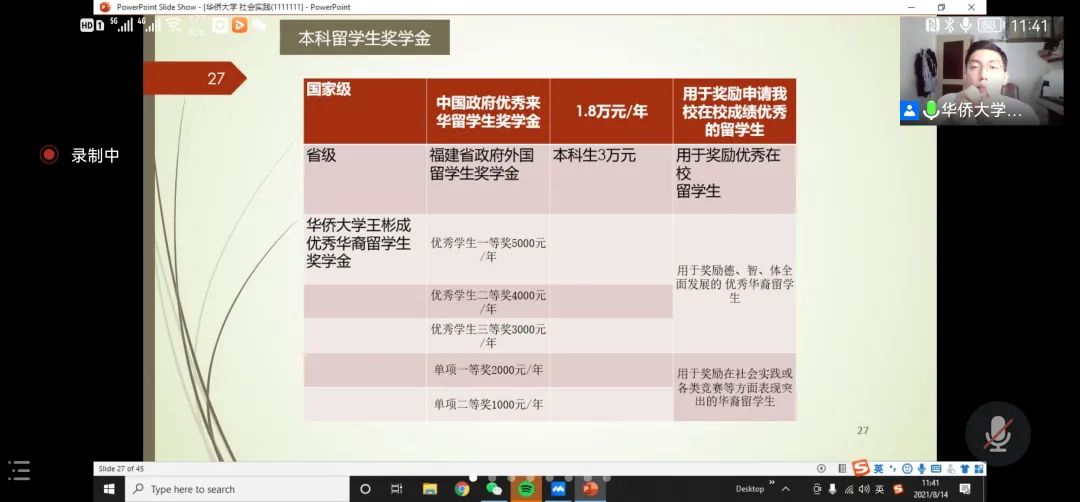The width and height of the screenshot is (1080, 502).
Task: Open the taskbar clock 11:41 date
Action: coord(931,489)
